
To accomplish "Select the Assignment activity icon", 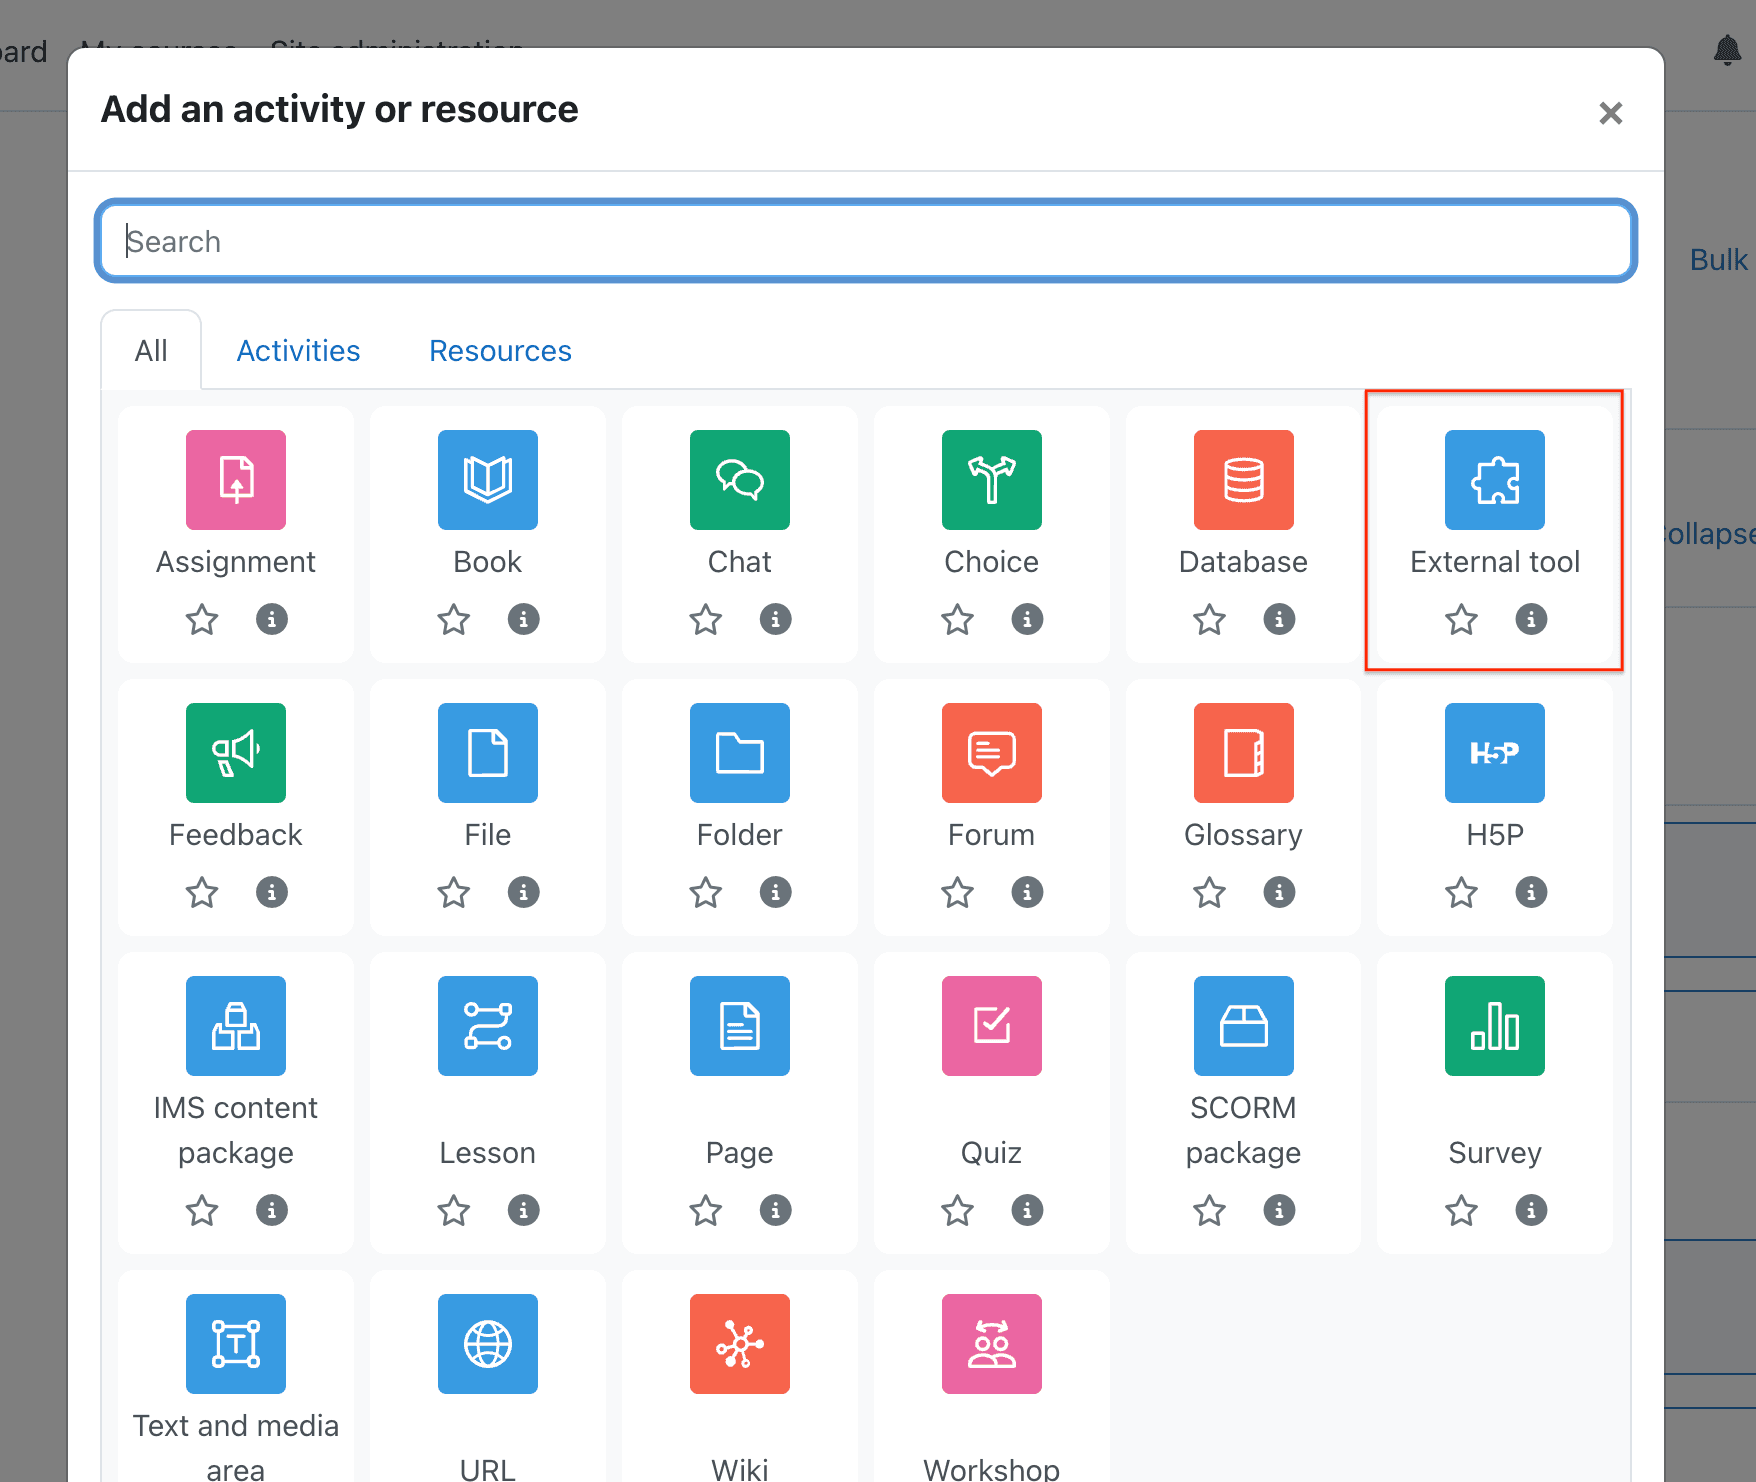I will [236, 480].
